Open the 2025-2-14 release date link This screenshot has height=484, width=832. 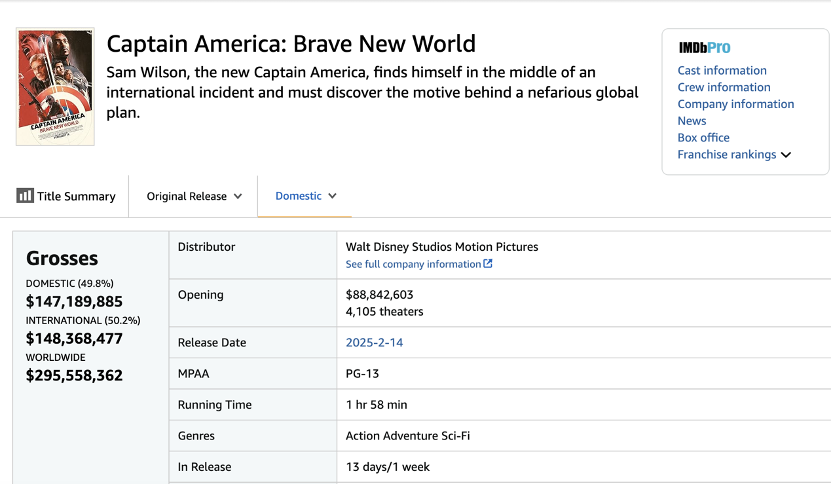tap(374, 343)
